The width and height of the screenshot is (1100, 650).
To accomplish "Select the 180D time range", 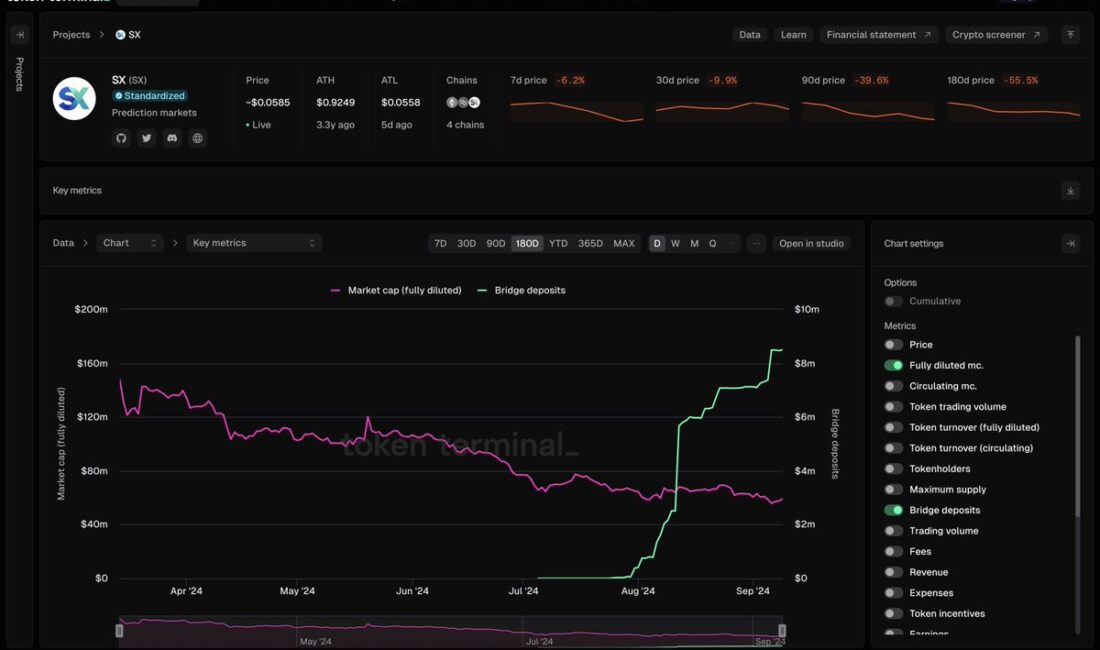I will [x=527, y=243].
